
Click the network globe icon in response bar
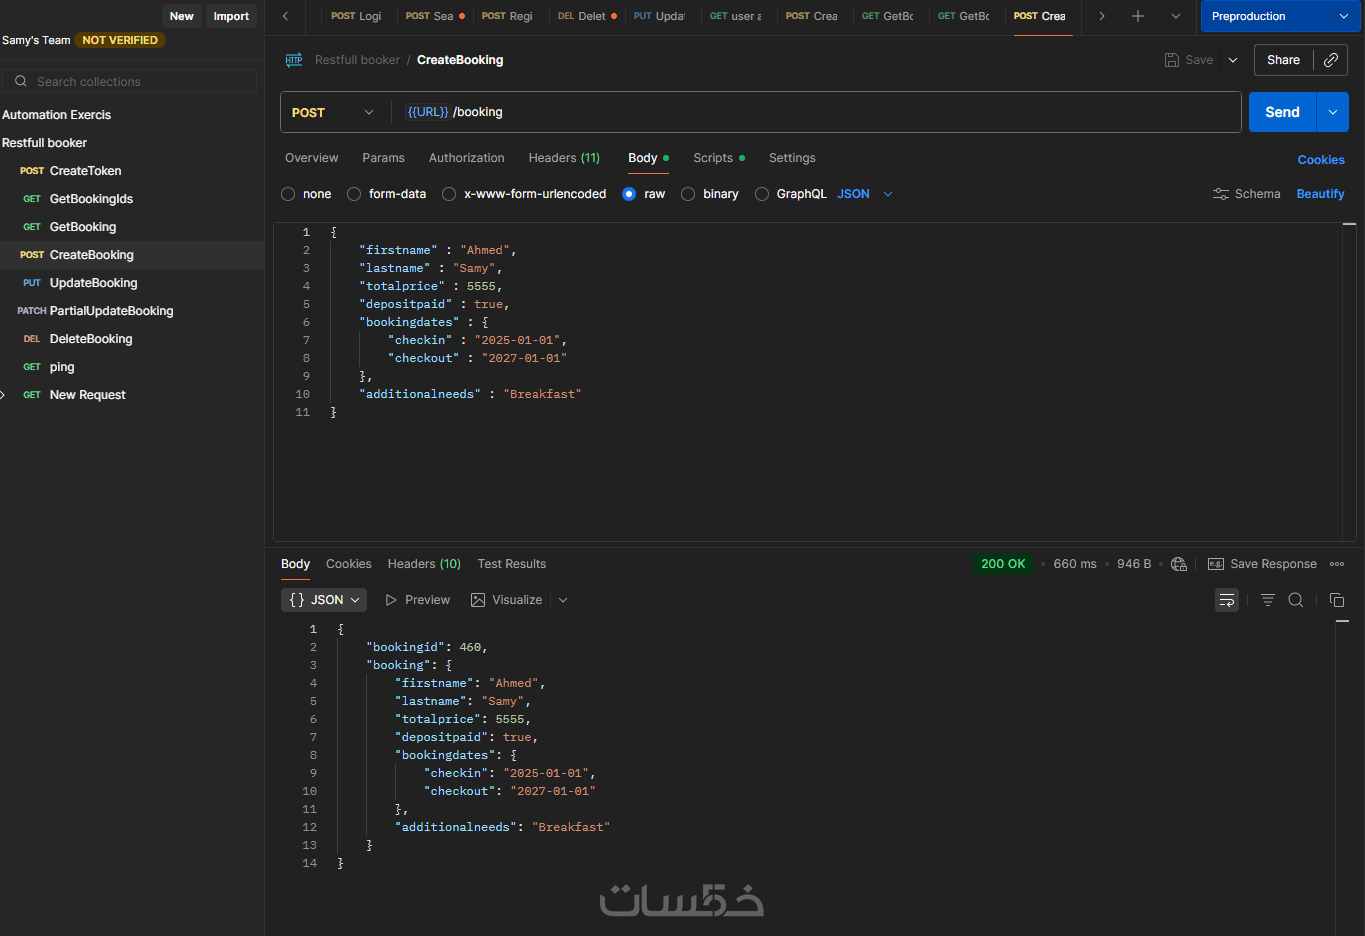click(x=1179, y=564)
